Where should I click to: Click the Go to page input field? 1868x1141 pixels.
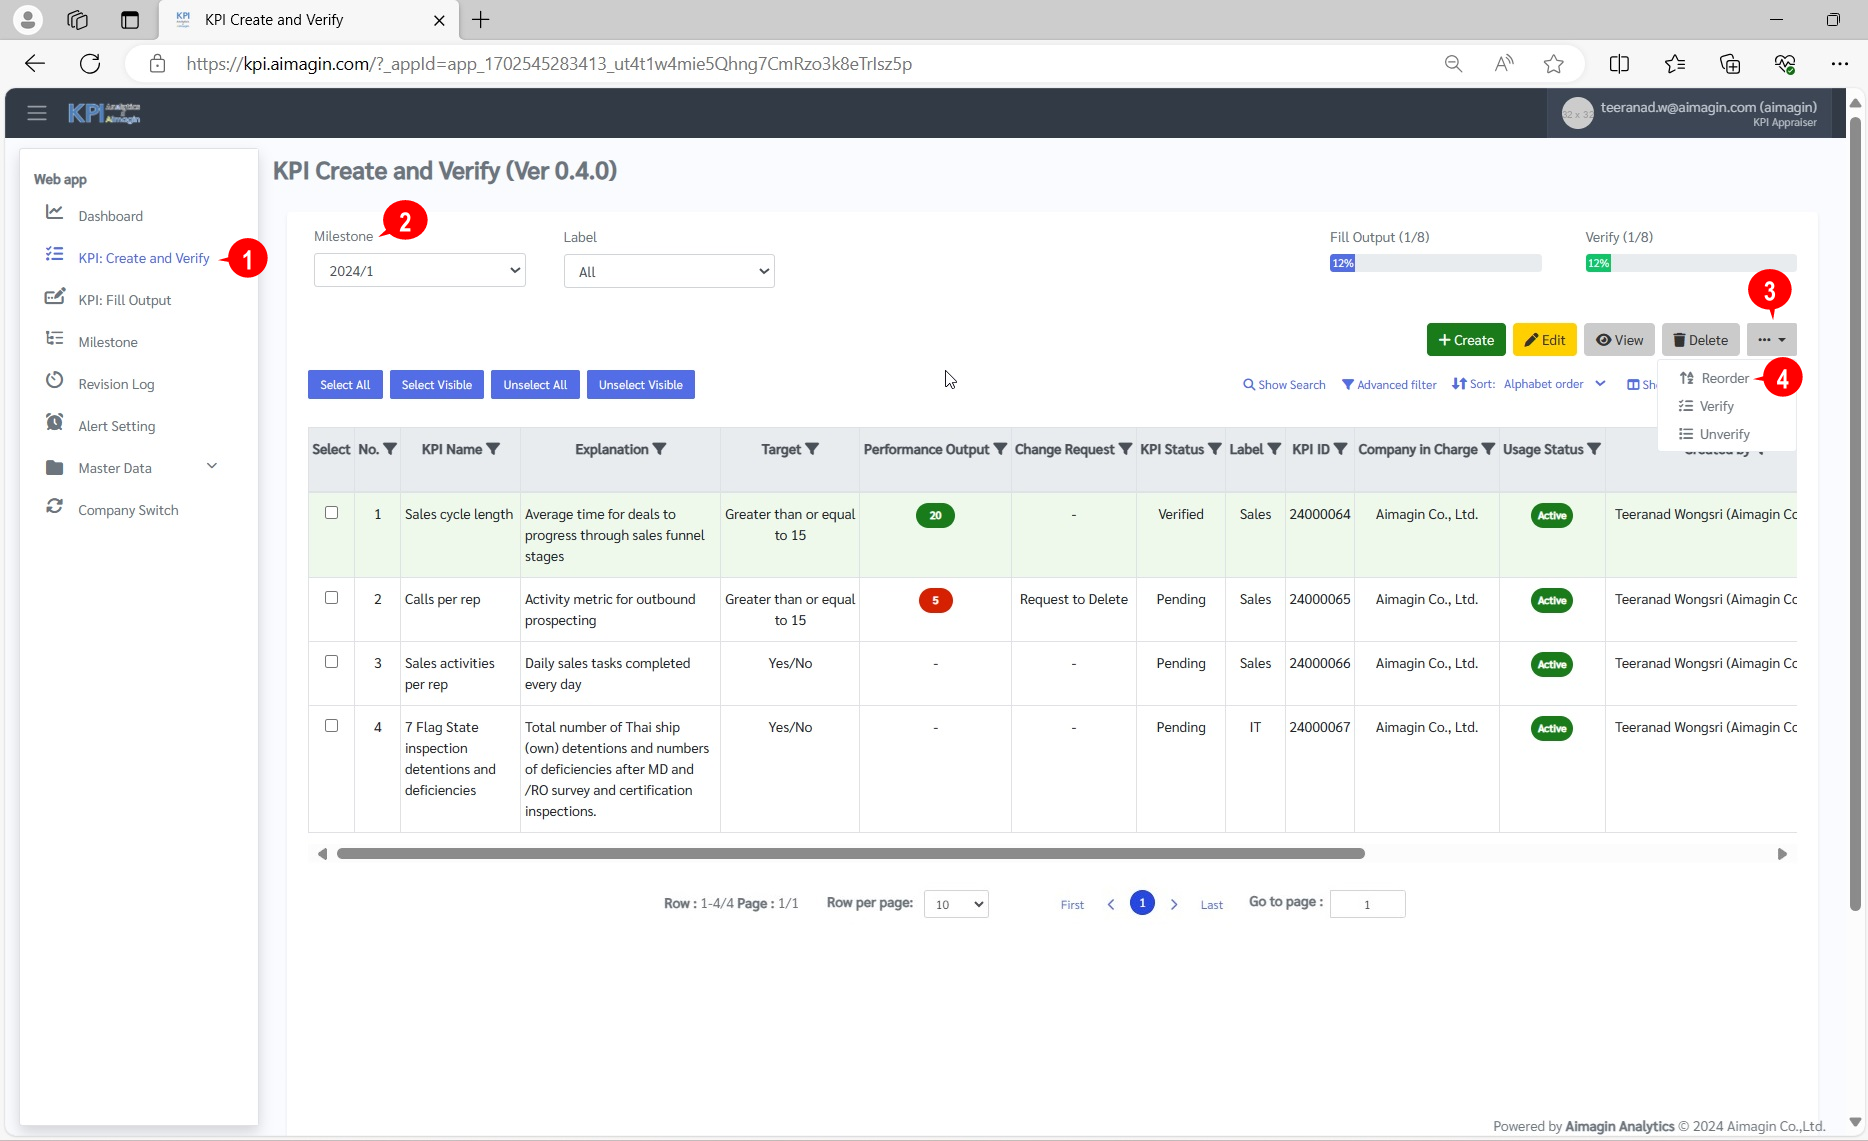[x=1367, y=904]
